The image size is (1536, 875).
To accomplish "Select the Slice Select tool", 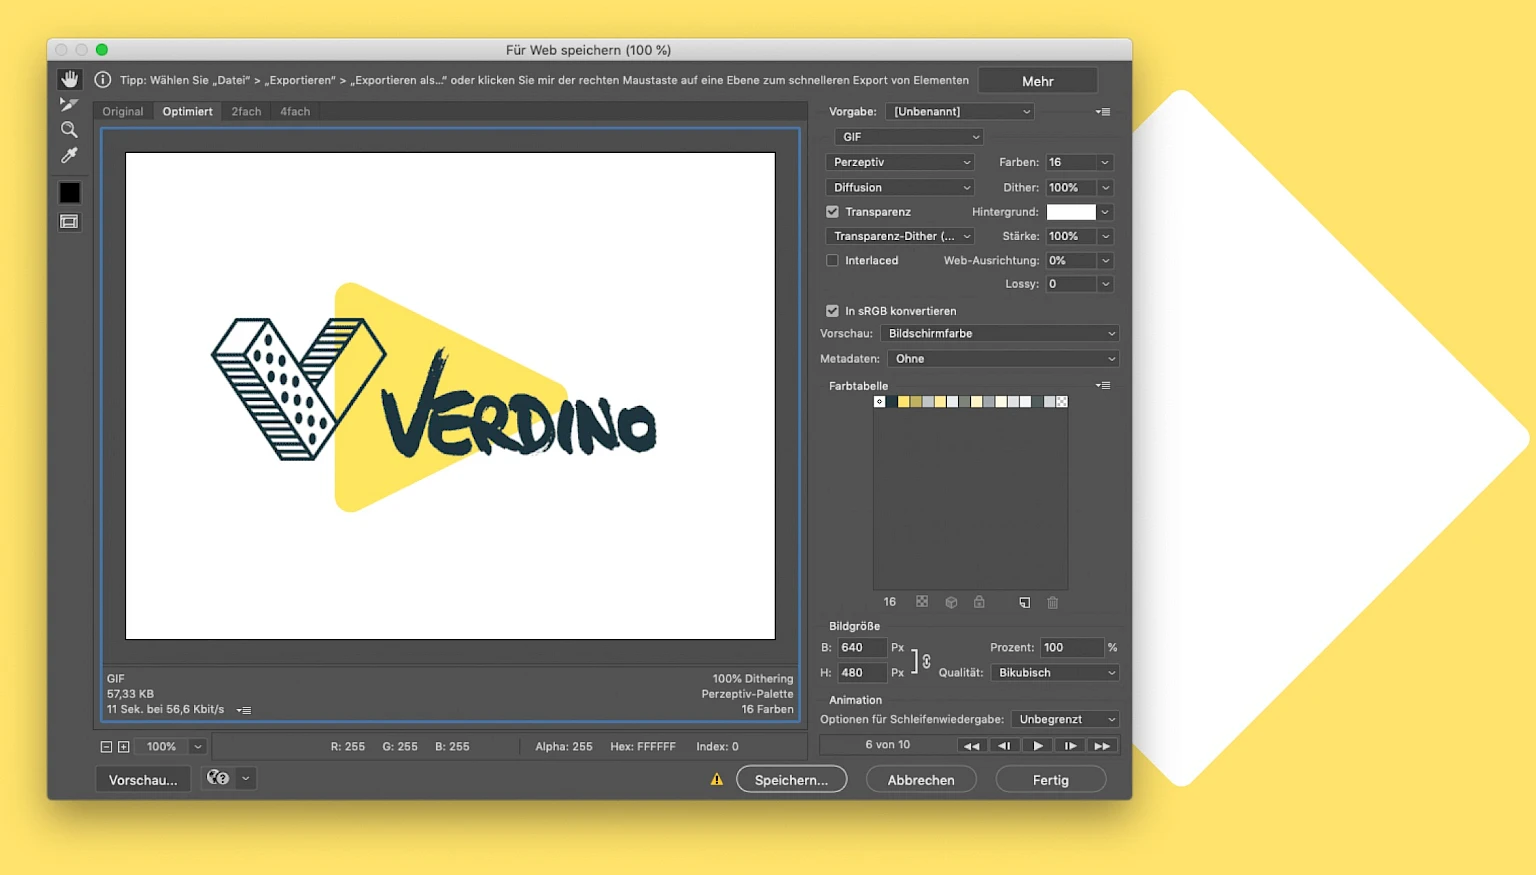I will (69, 104).
